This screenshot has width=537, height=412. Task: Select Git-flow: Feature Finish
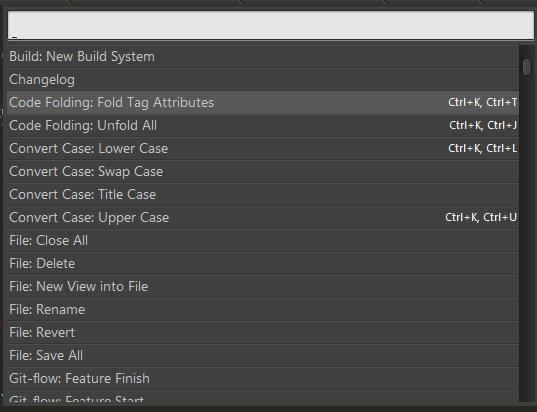tap(263, 378)
